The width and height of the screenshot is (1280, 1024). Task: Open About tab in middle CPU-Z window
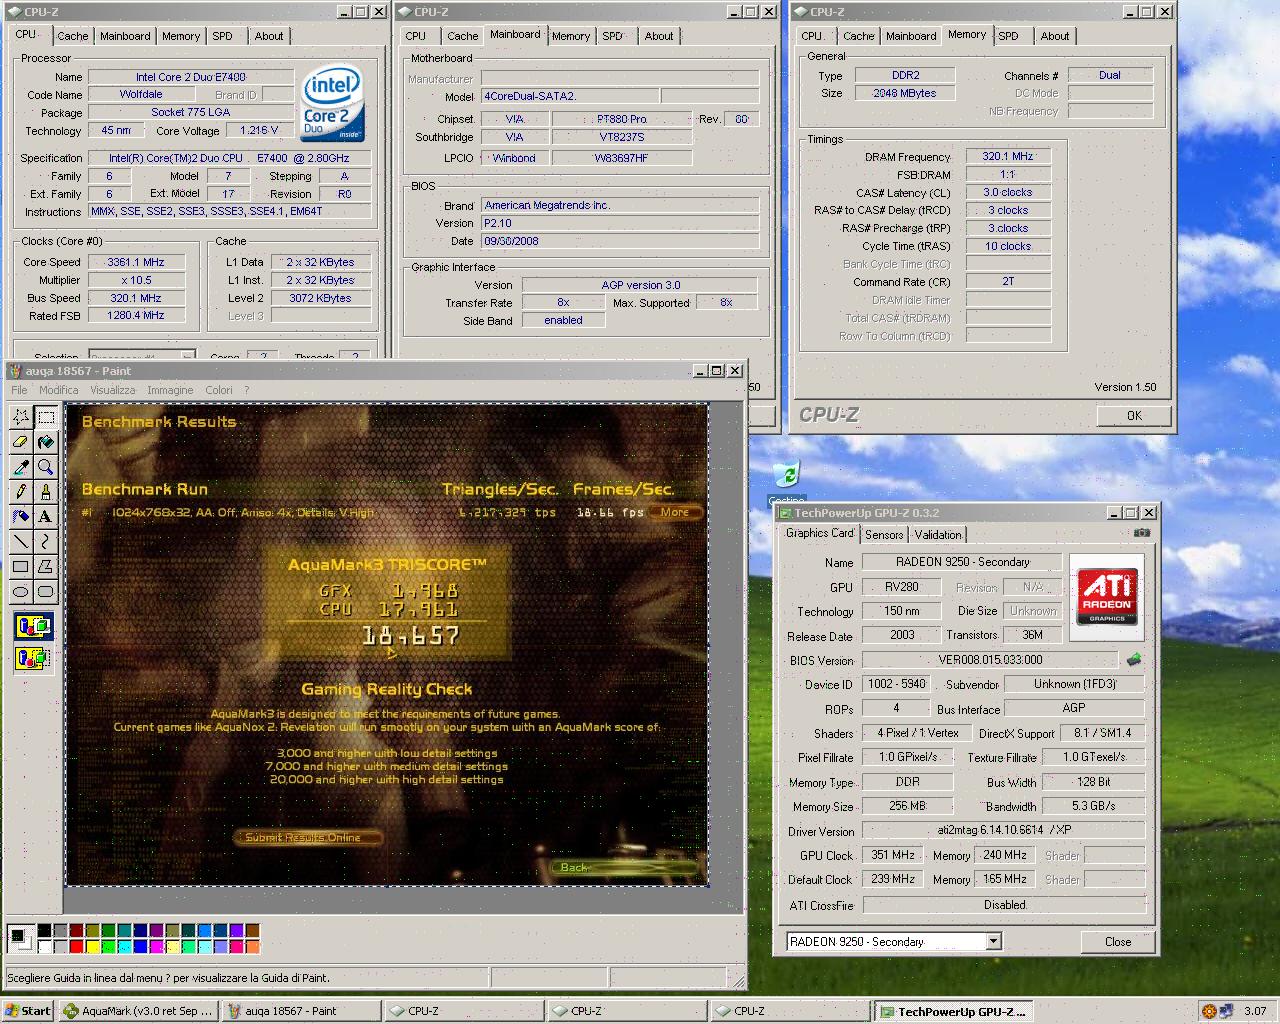click(658, 36)
